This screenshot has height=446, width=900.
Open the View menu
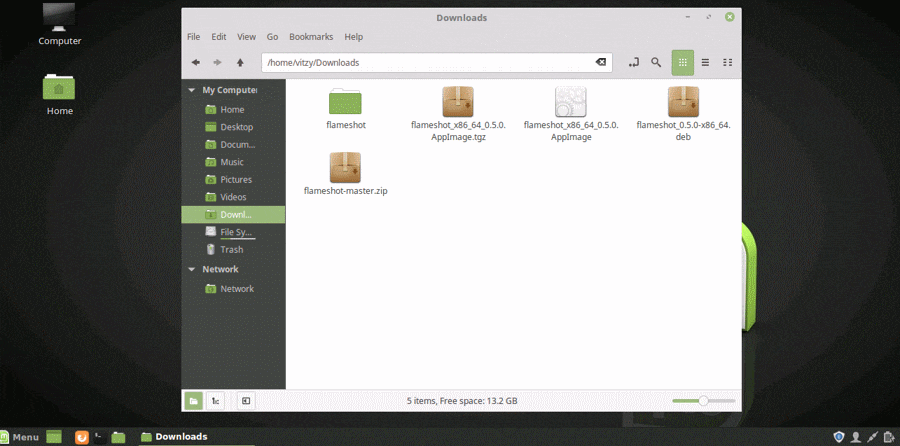(x=246, y=37)
